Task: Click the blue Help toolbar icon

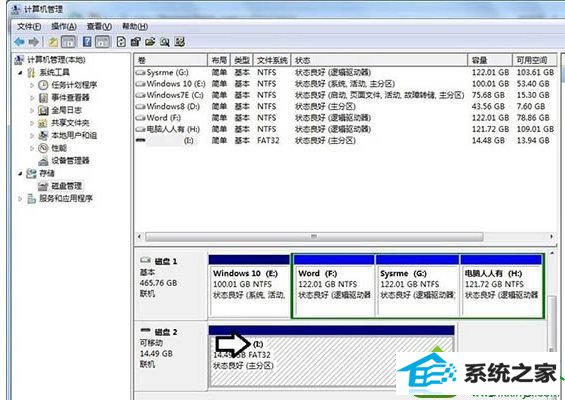Action: 87,42
